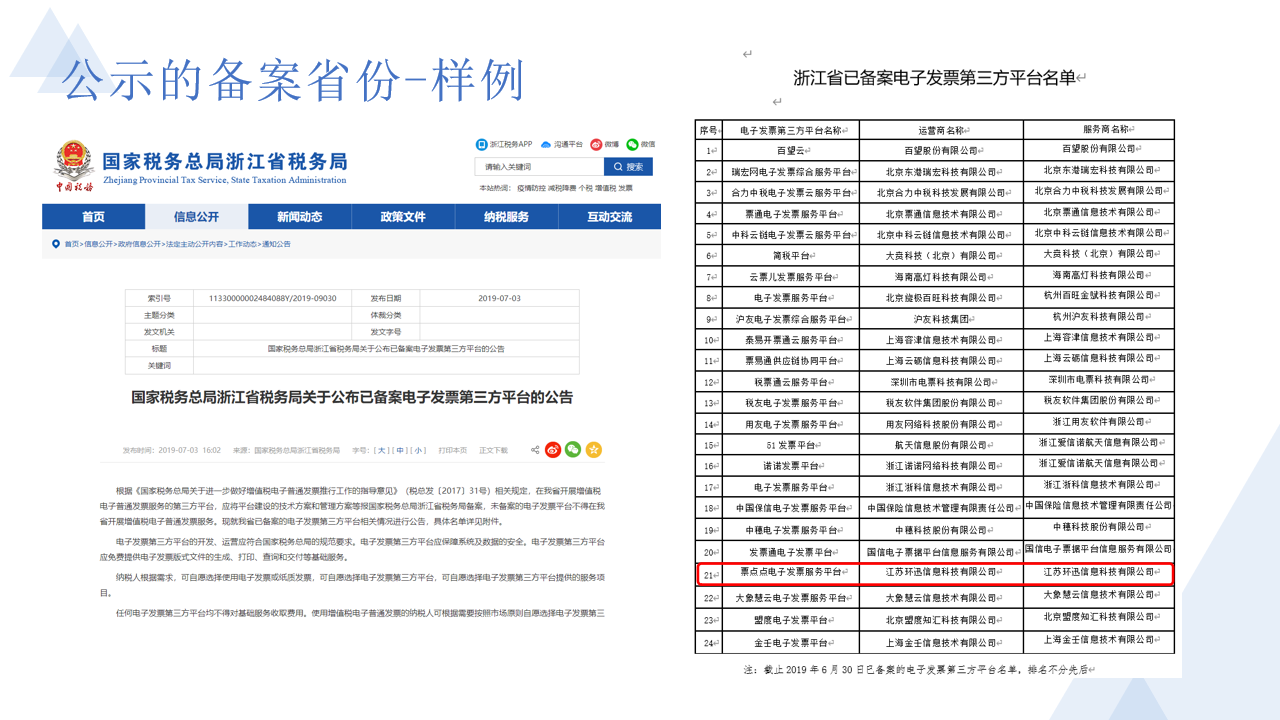1280x720 pixels.
Task: Open the header 微信 icon
Action: (x=632, y=145)
